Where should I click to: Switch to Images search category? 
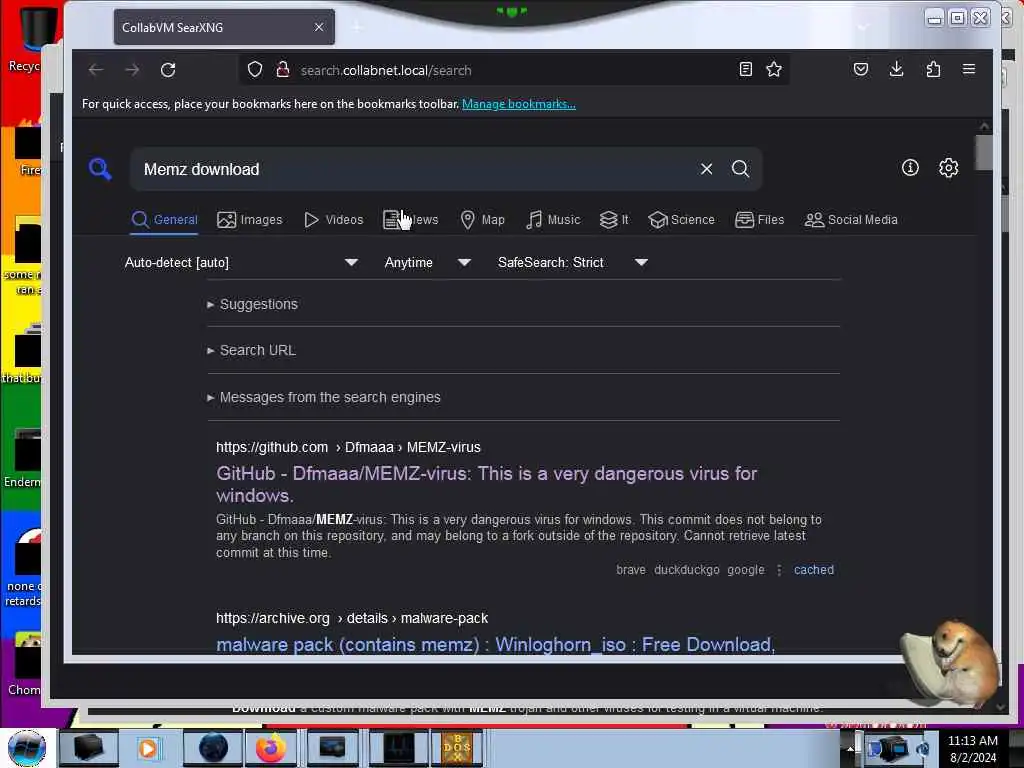249,220
